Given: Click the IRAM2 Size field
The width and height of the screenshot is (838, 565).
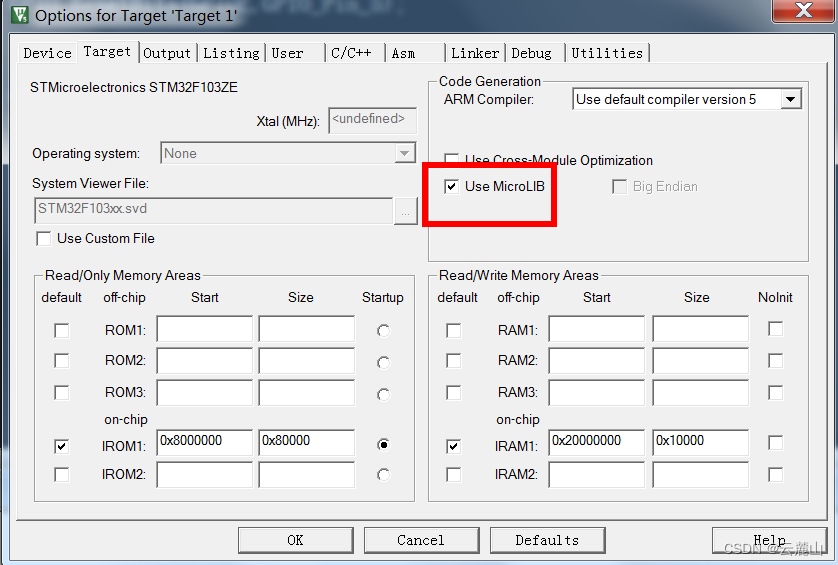Looking at the screenshot, I should tap(701, 475).
